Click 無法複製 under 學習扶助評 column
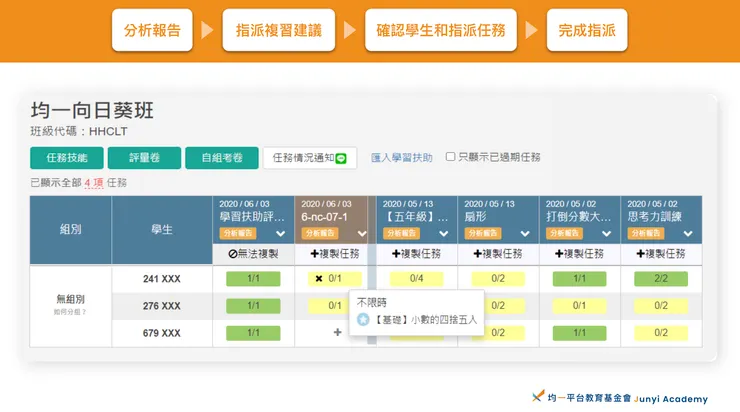 (253, 254)
